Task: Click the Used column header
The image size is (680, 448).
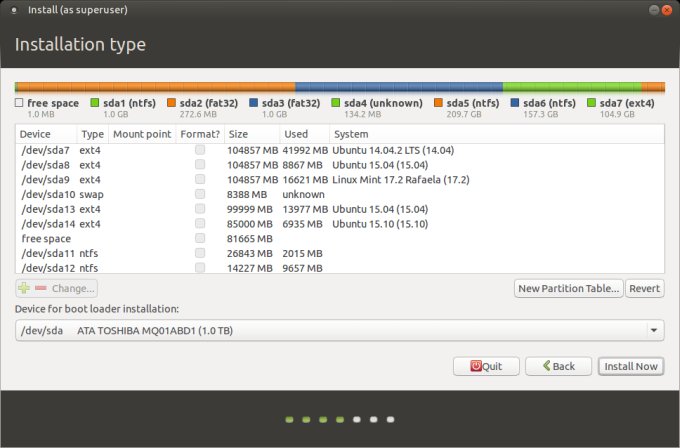Action: point(304,134)
